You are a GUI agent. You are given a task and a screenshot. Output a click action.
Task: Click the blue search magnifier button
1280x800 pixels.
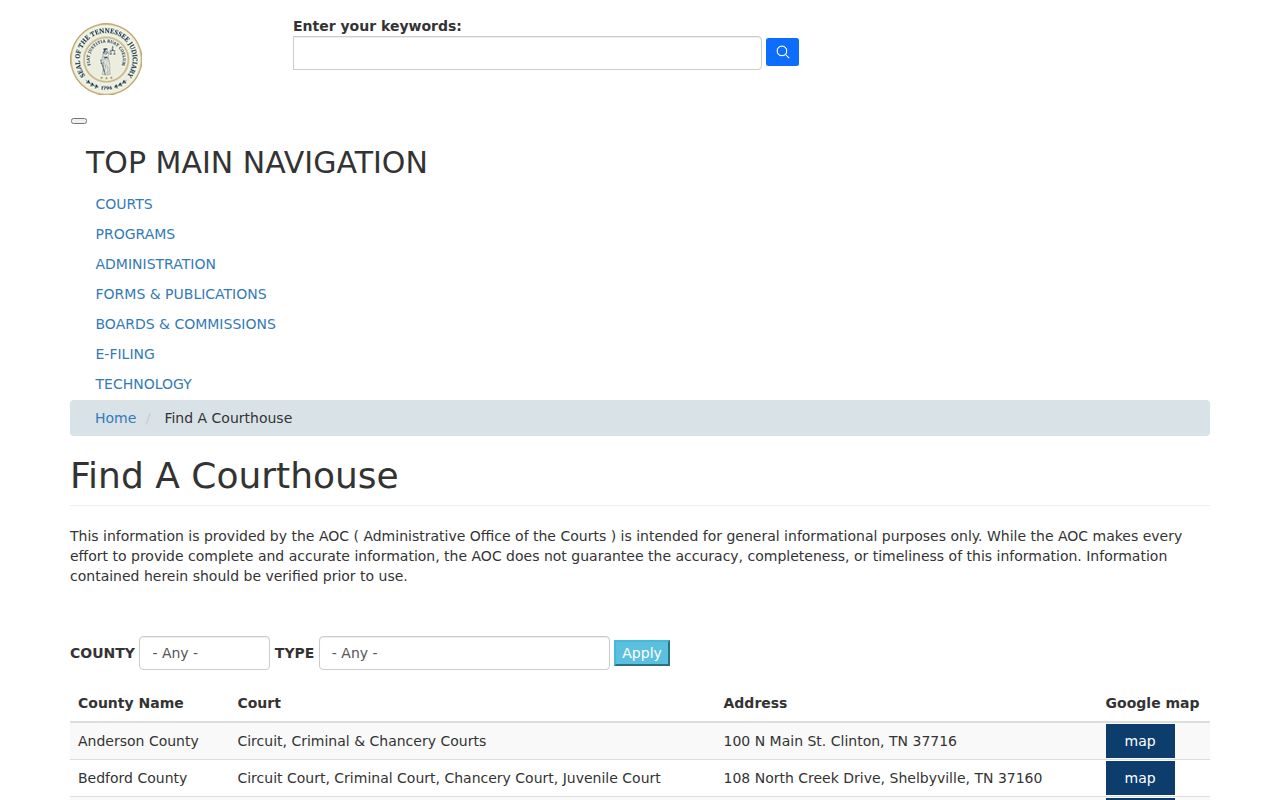(782, 53)
